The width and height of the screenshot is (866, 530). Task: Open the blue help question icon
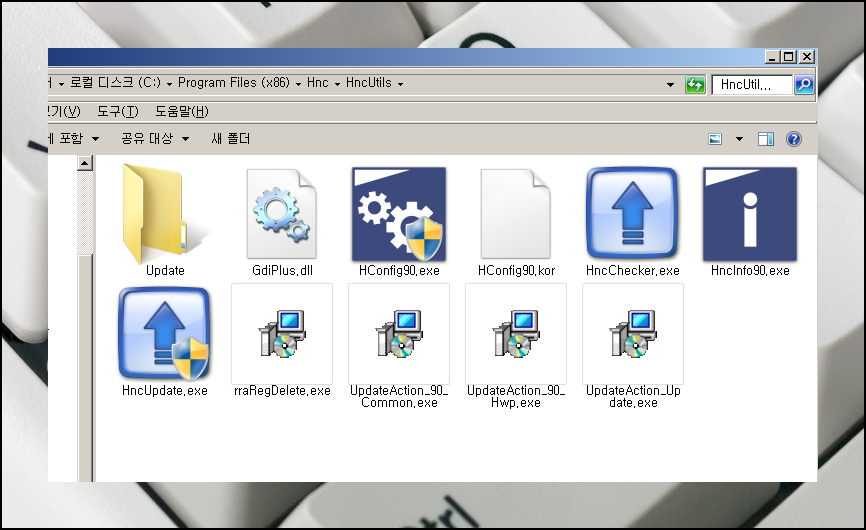click(x=794, y=139)
